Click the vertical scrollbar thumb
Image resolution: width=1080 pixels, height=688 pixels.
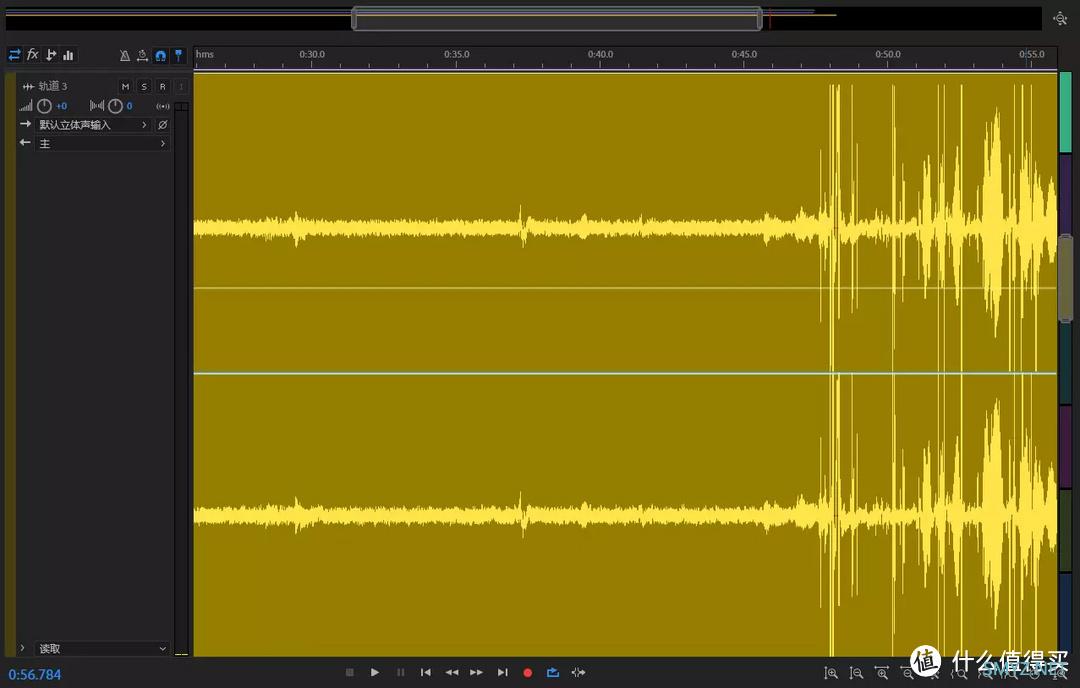coord(1065,278)
